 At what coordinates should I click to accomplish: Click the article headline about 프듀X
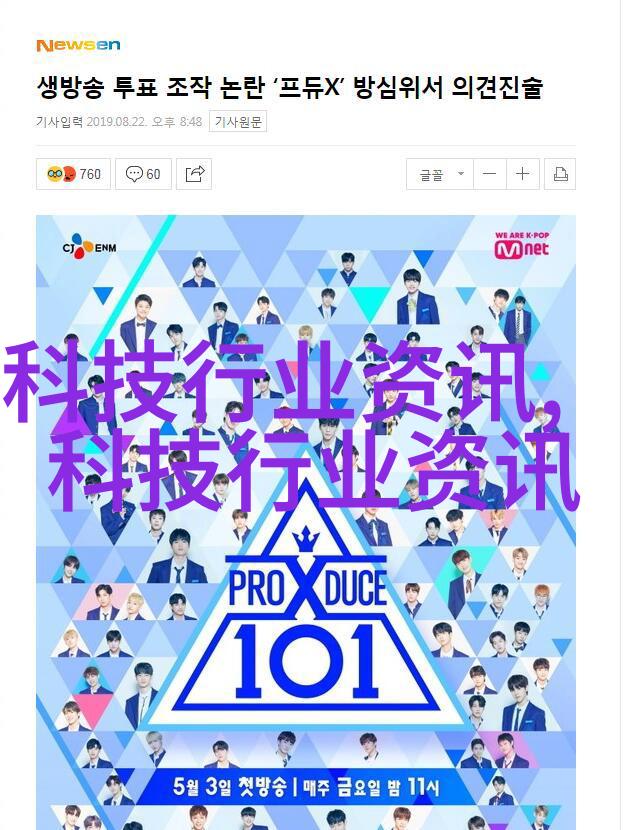click(x=290, y=87)
